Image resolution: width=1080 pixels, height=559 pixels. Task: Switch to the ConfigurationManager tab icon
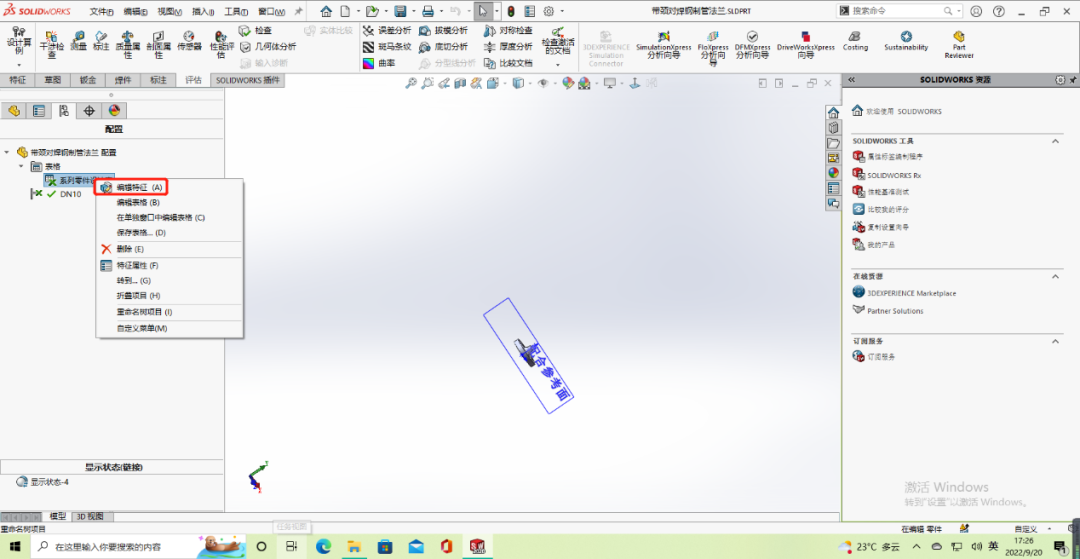click(x=64, y=111)
